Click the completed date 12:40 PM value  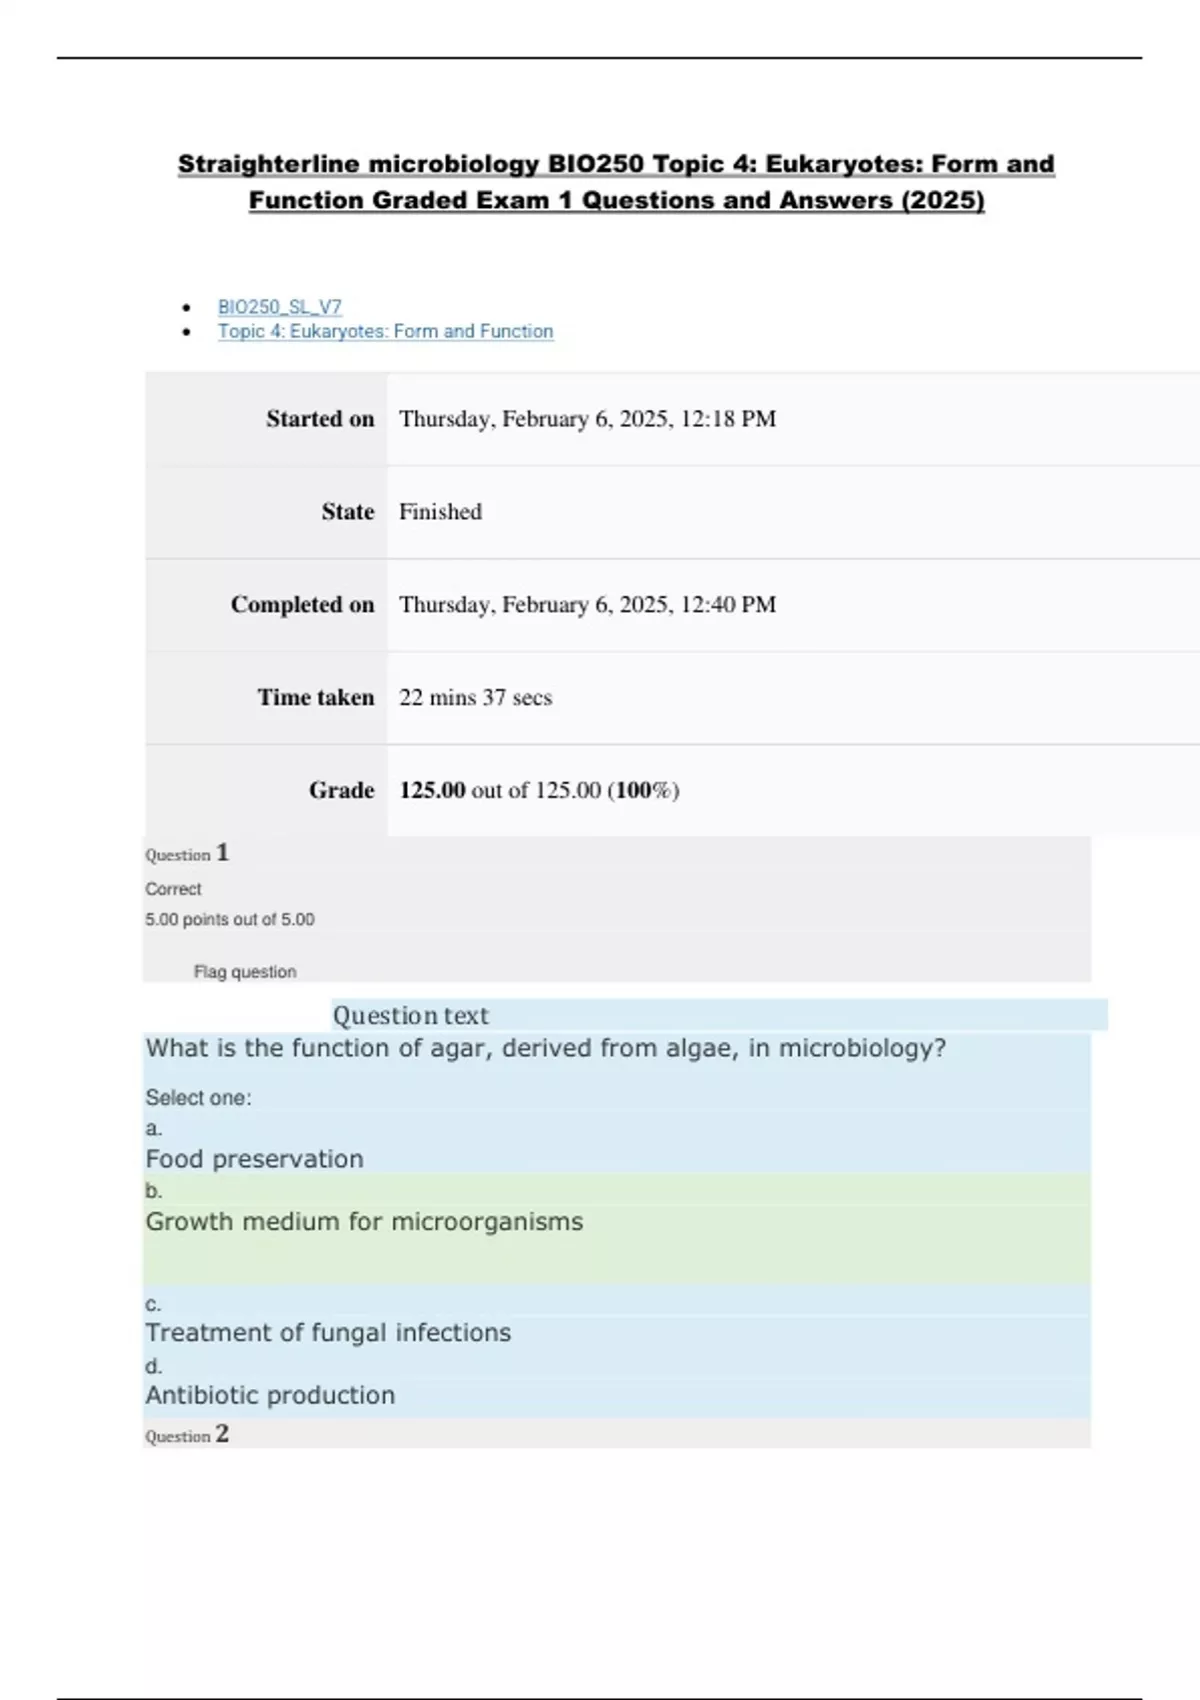pos(587,605)
